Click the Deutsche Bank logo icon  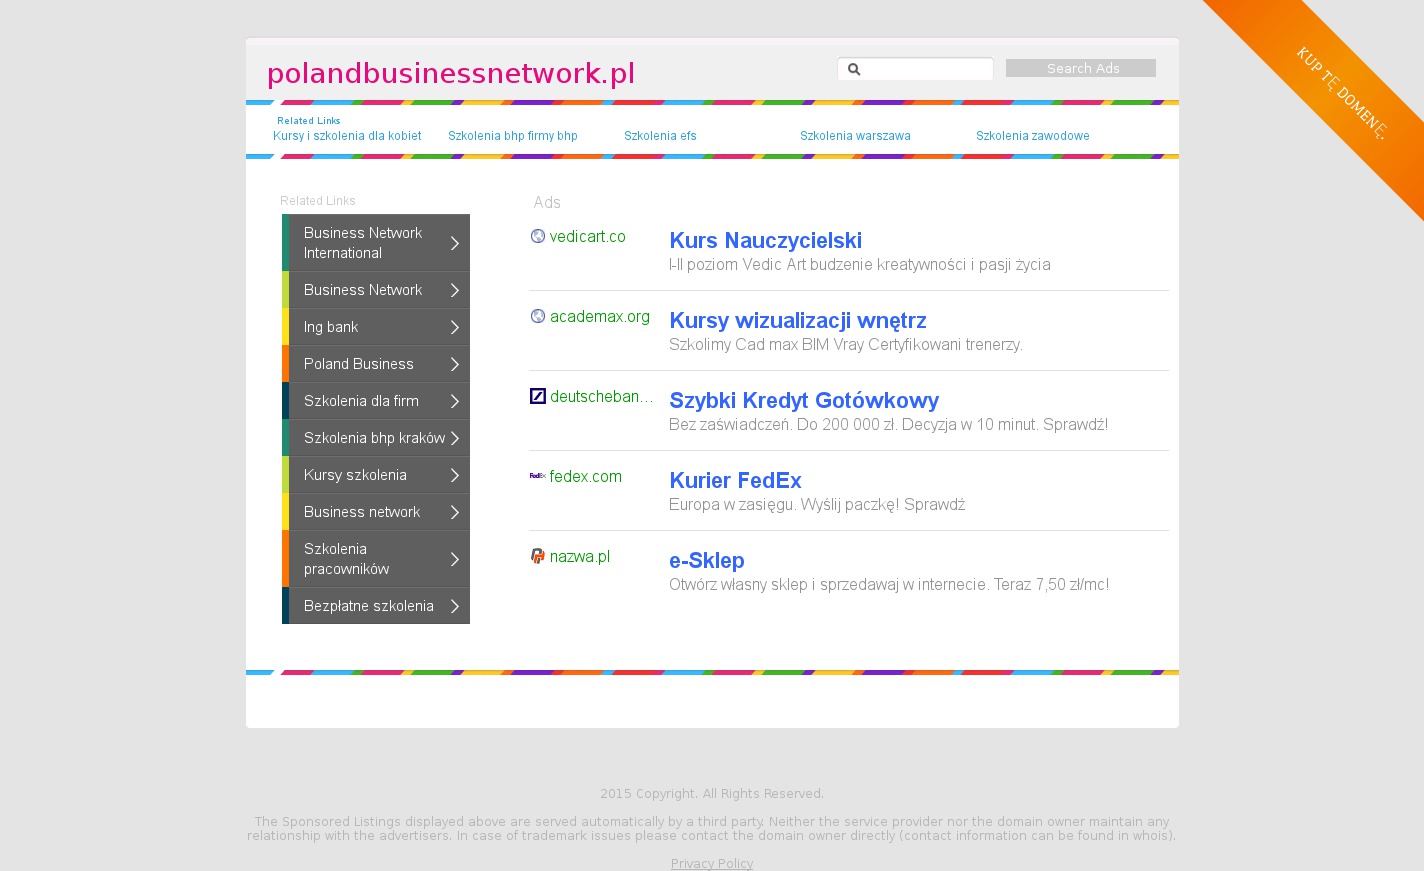point(538,397)
